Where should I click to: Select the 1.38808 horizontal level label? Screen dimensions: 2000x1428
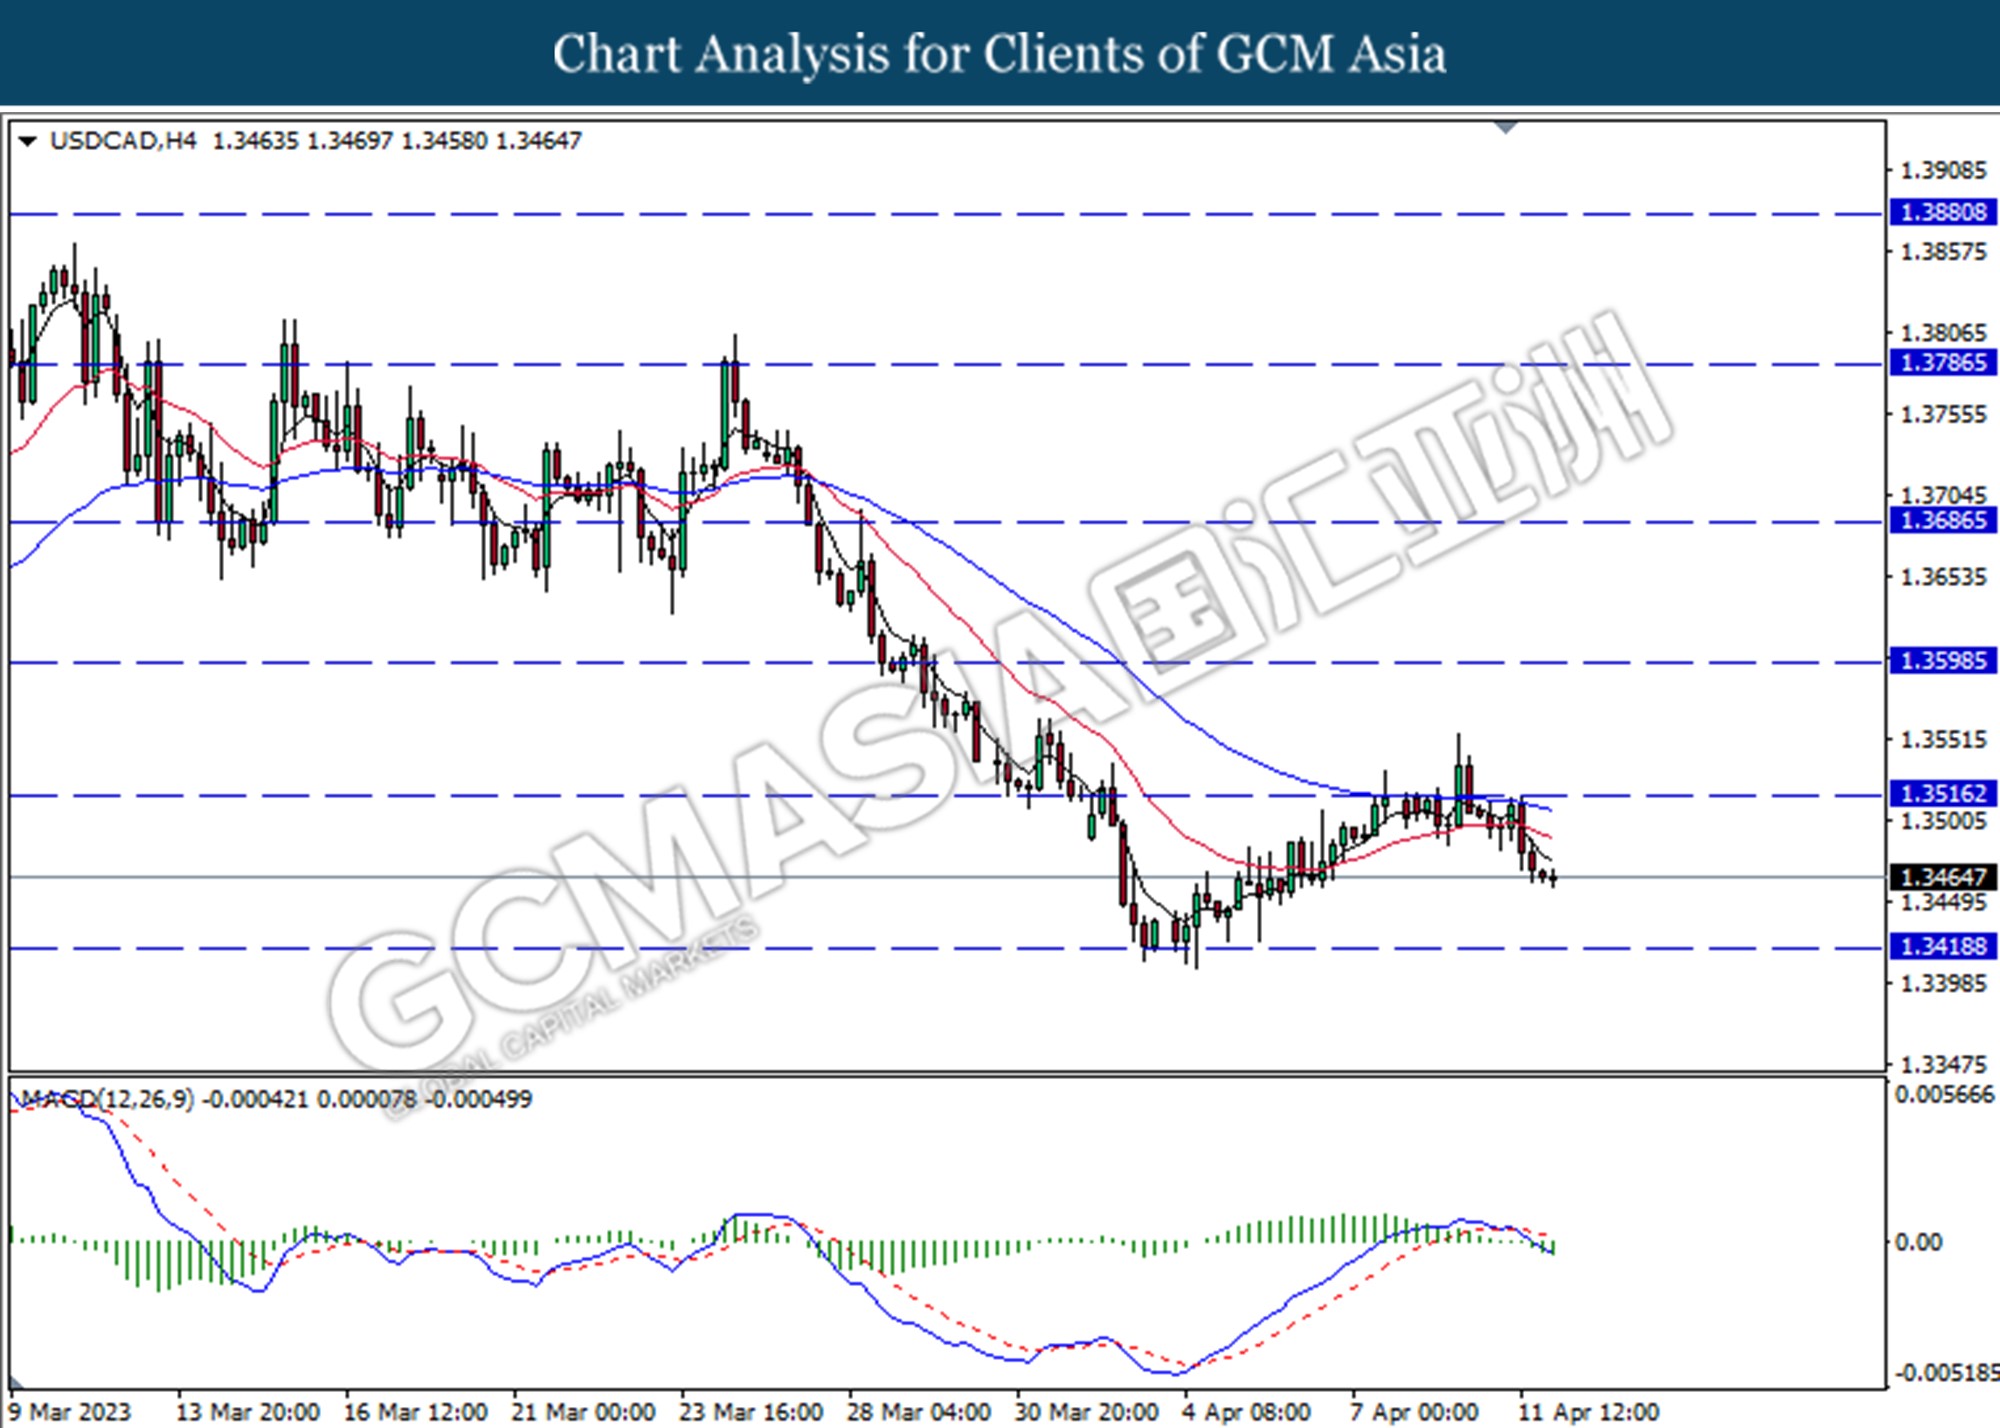tap(1943, 212)
